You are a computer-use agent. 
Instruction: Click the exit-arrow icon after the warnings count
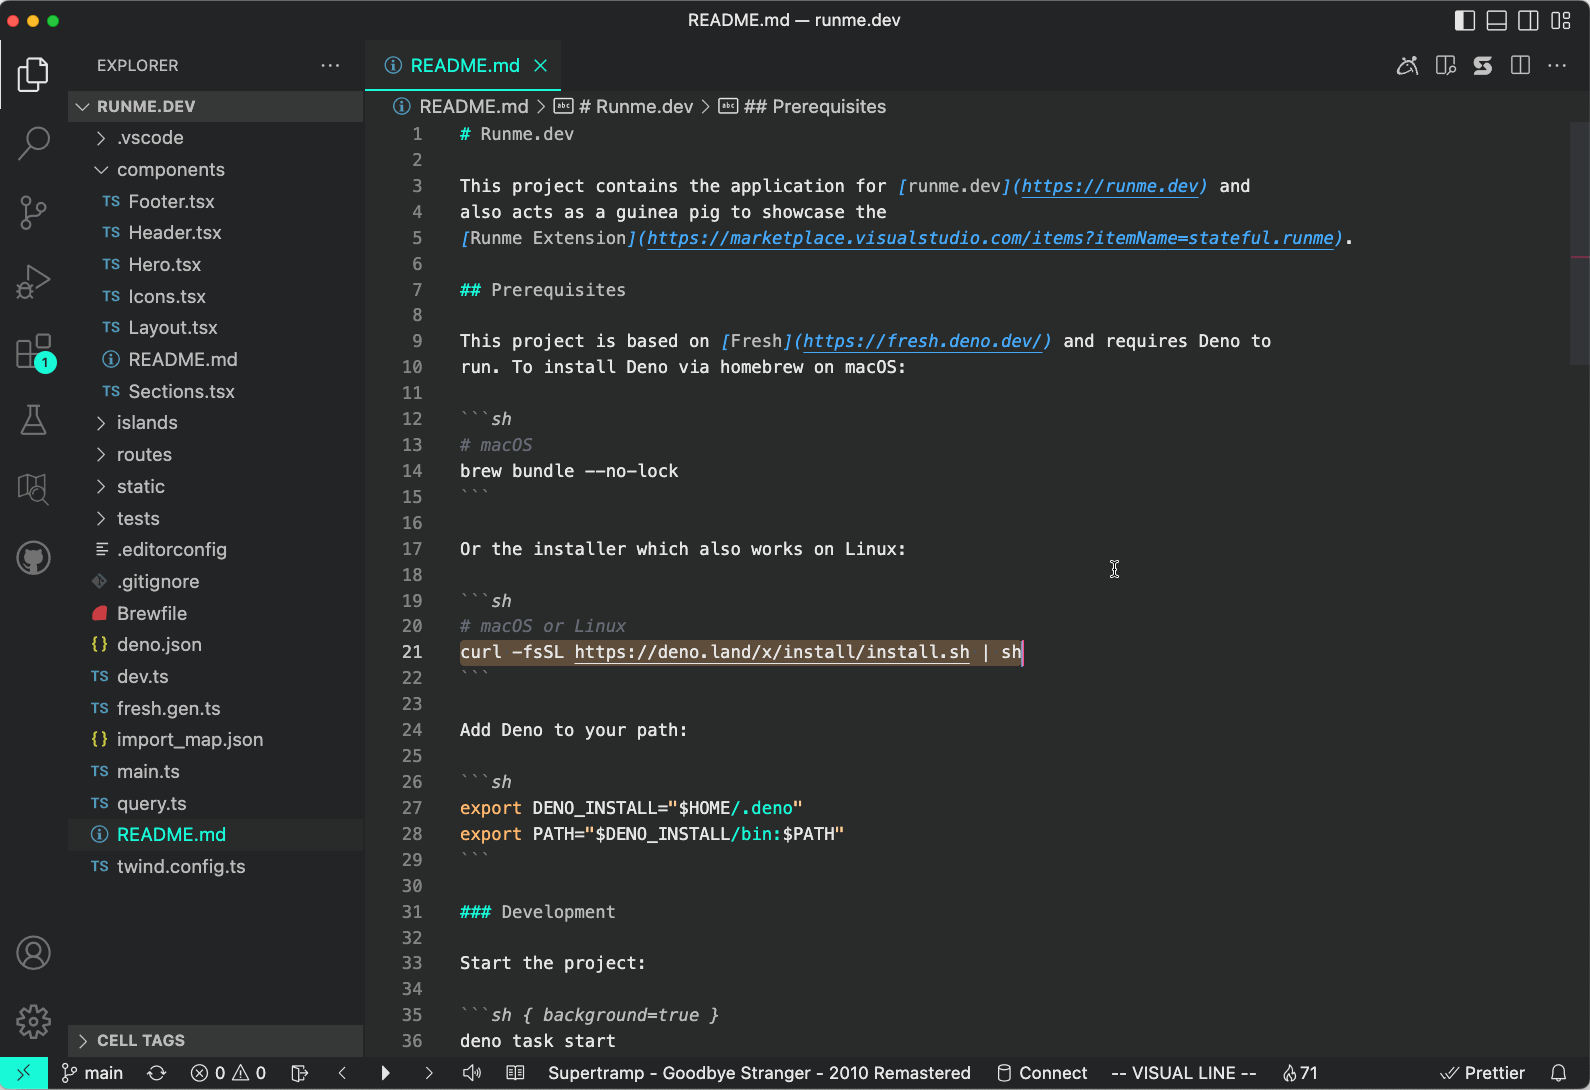pyautogui.click(x=299, y=1073)
